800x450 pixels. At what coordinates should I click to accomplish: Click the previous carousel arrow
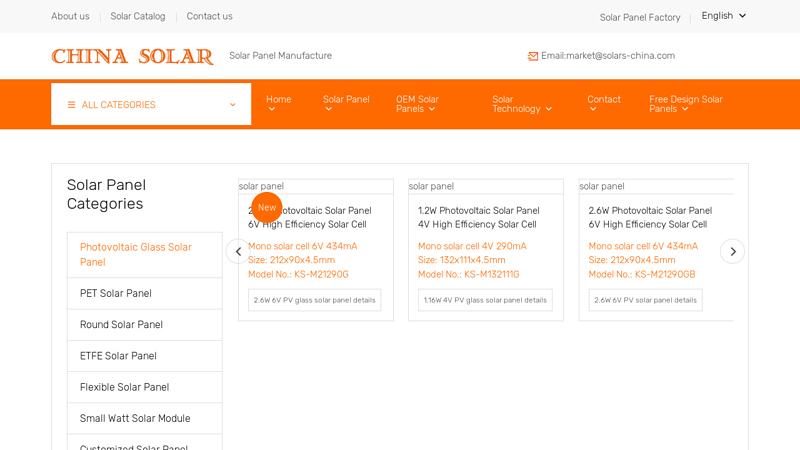[238, 252]
